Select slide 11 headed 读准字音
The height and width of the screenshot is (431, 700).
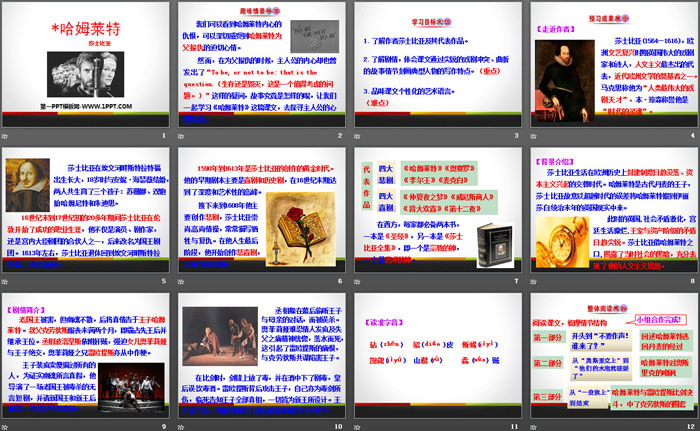point(438,356)
